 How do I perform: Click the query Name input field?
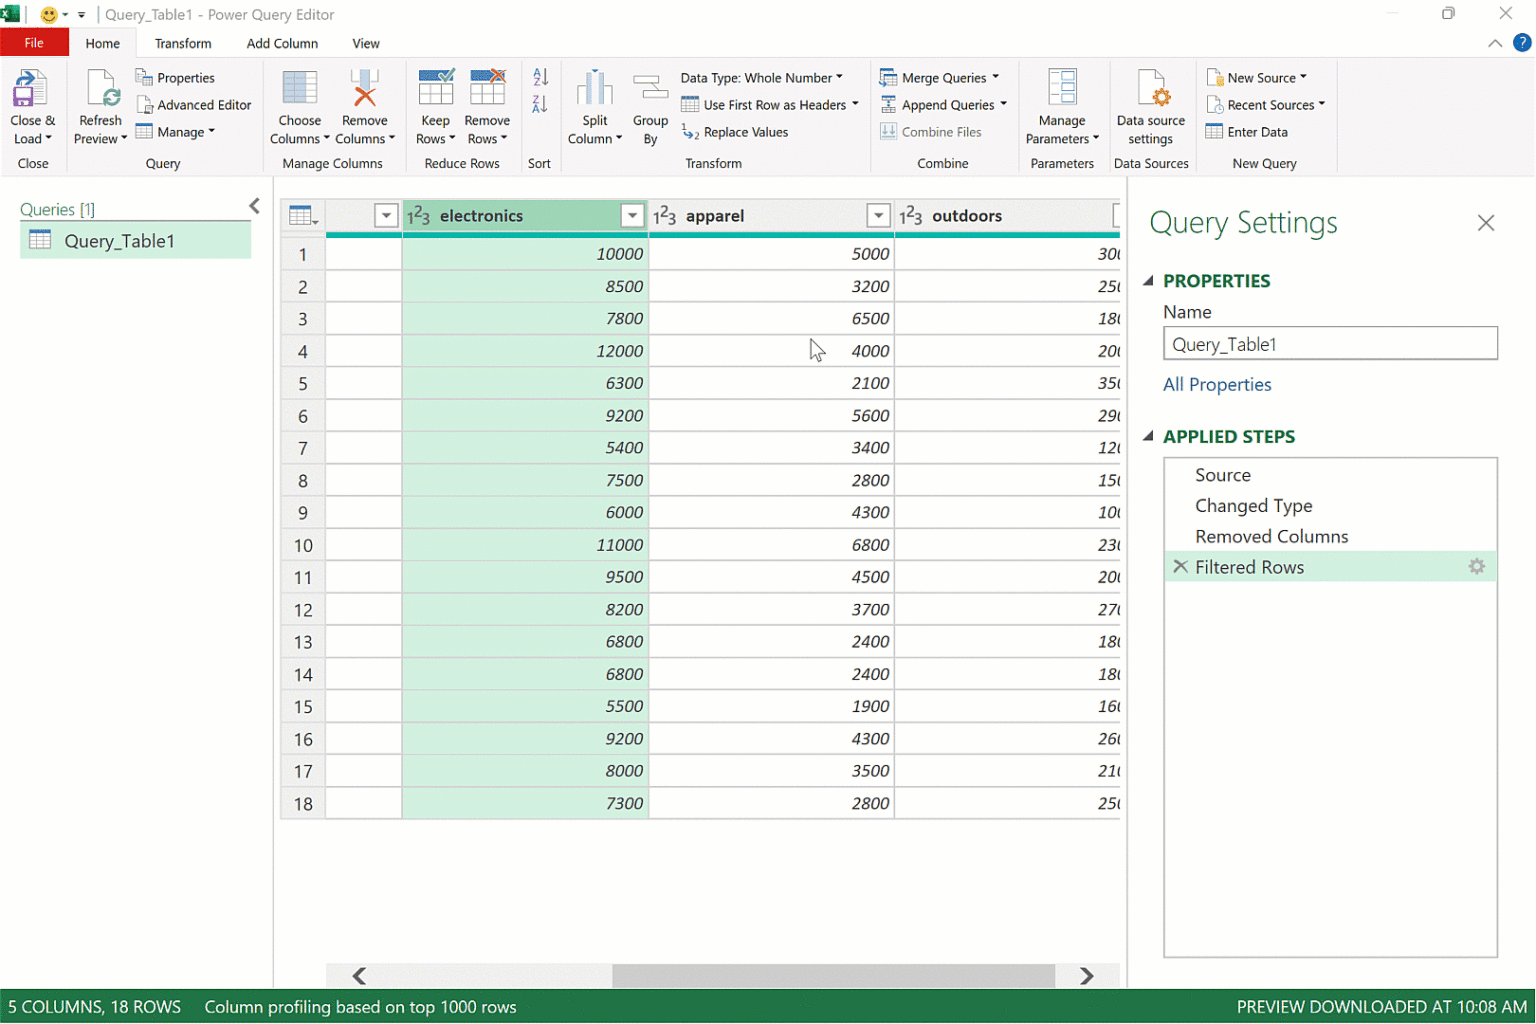[1329, 344]
